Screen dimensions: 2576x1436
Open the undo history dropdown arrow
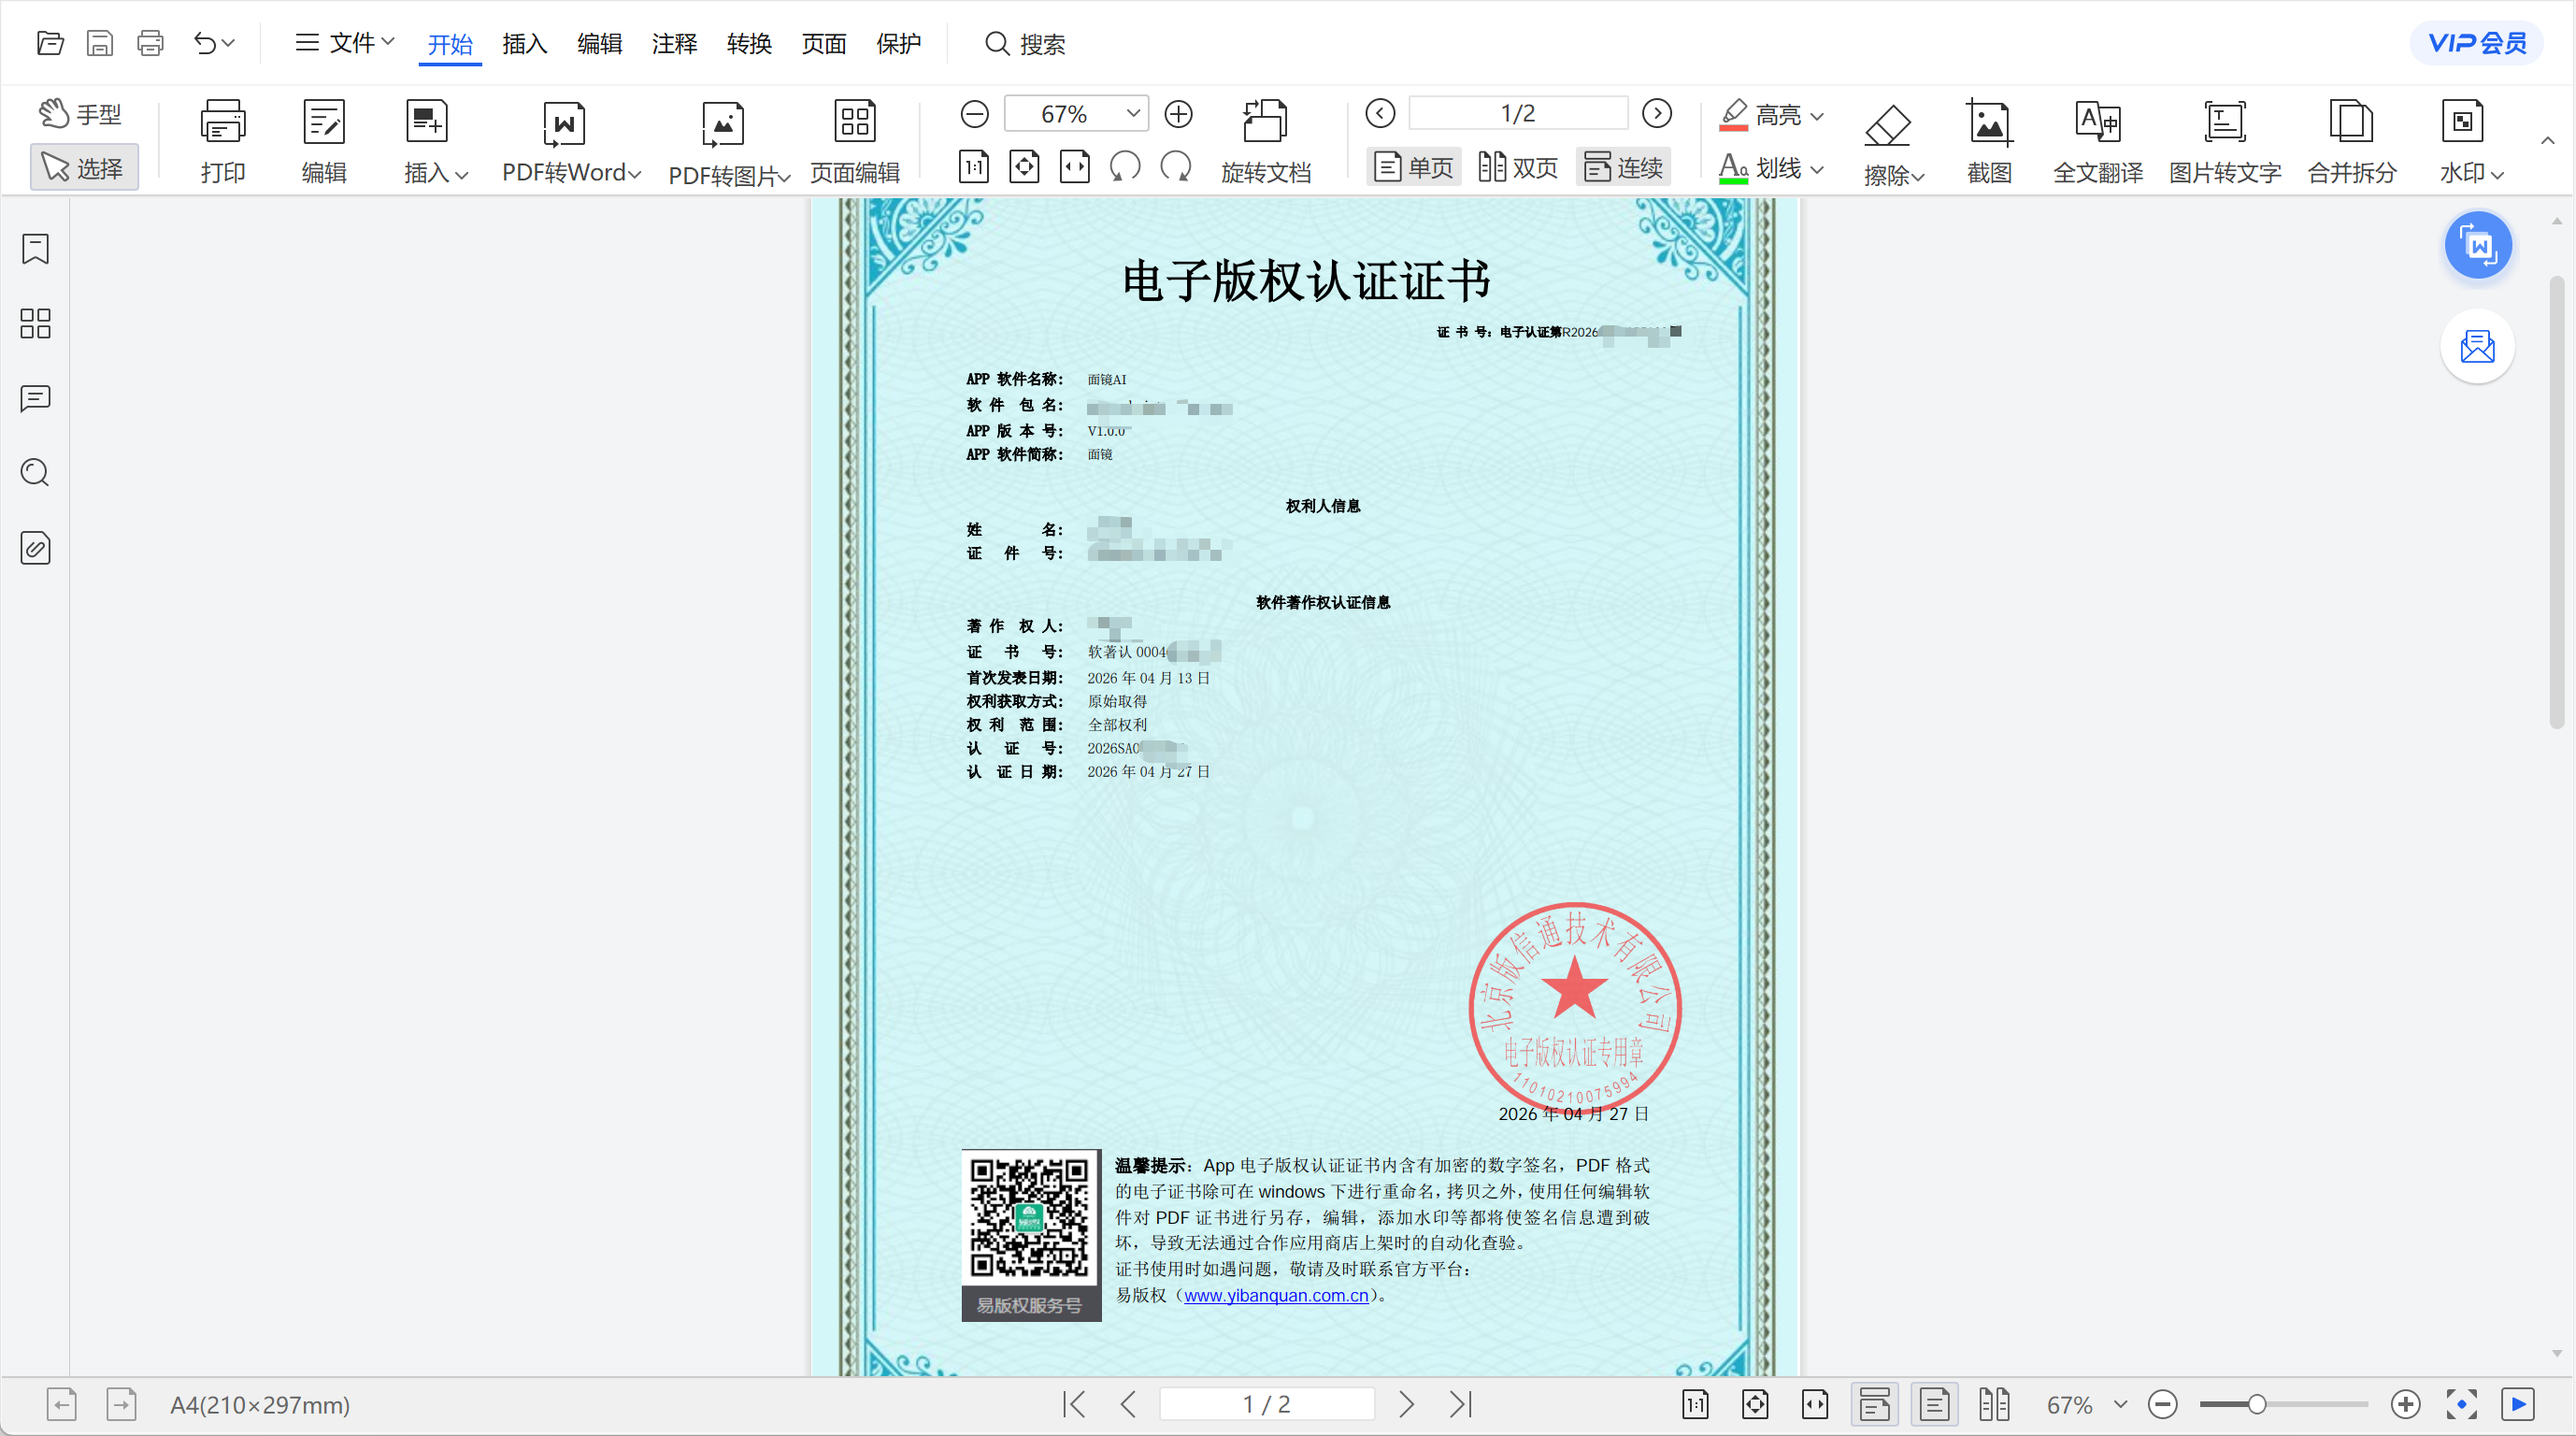[229, 43]
